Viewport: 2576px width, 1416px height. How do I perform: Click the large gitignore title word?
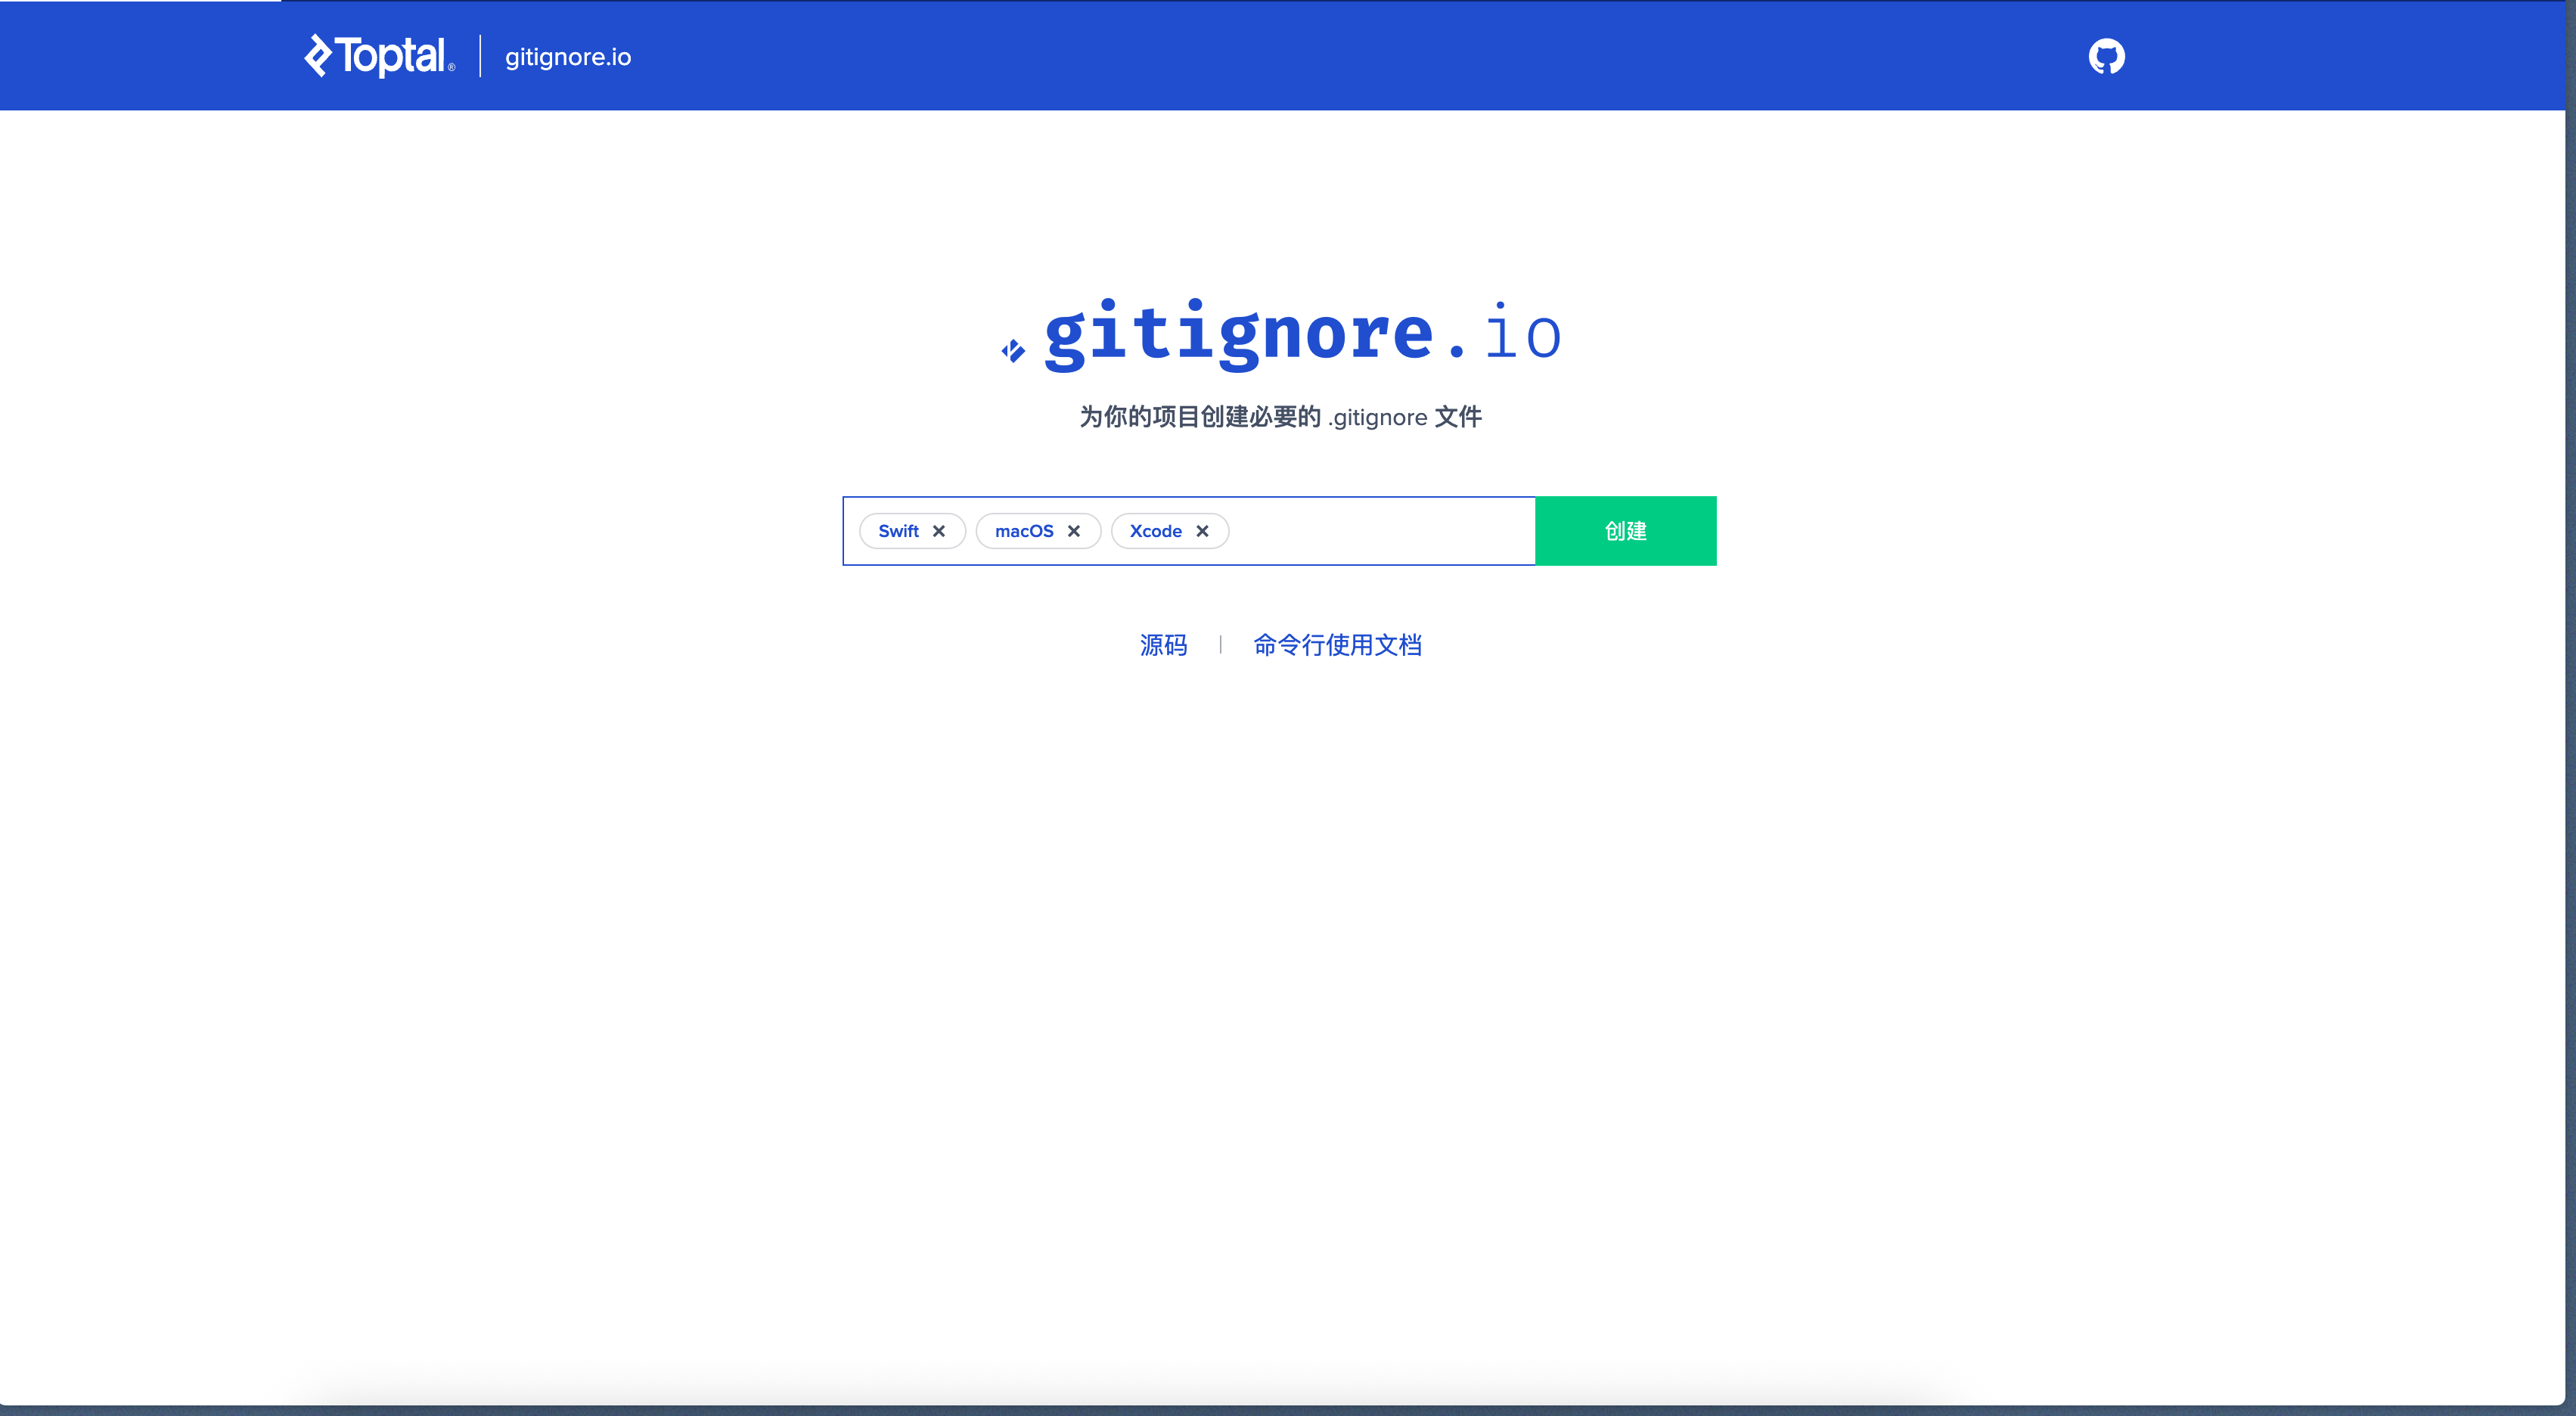pyautogui.click(x=1238, y=334)
